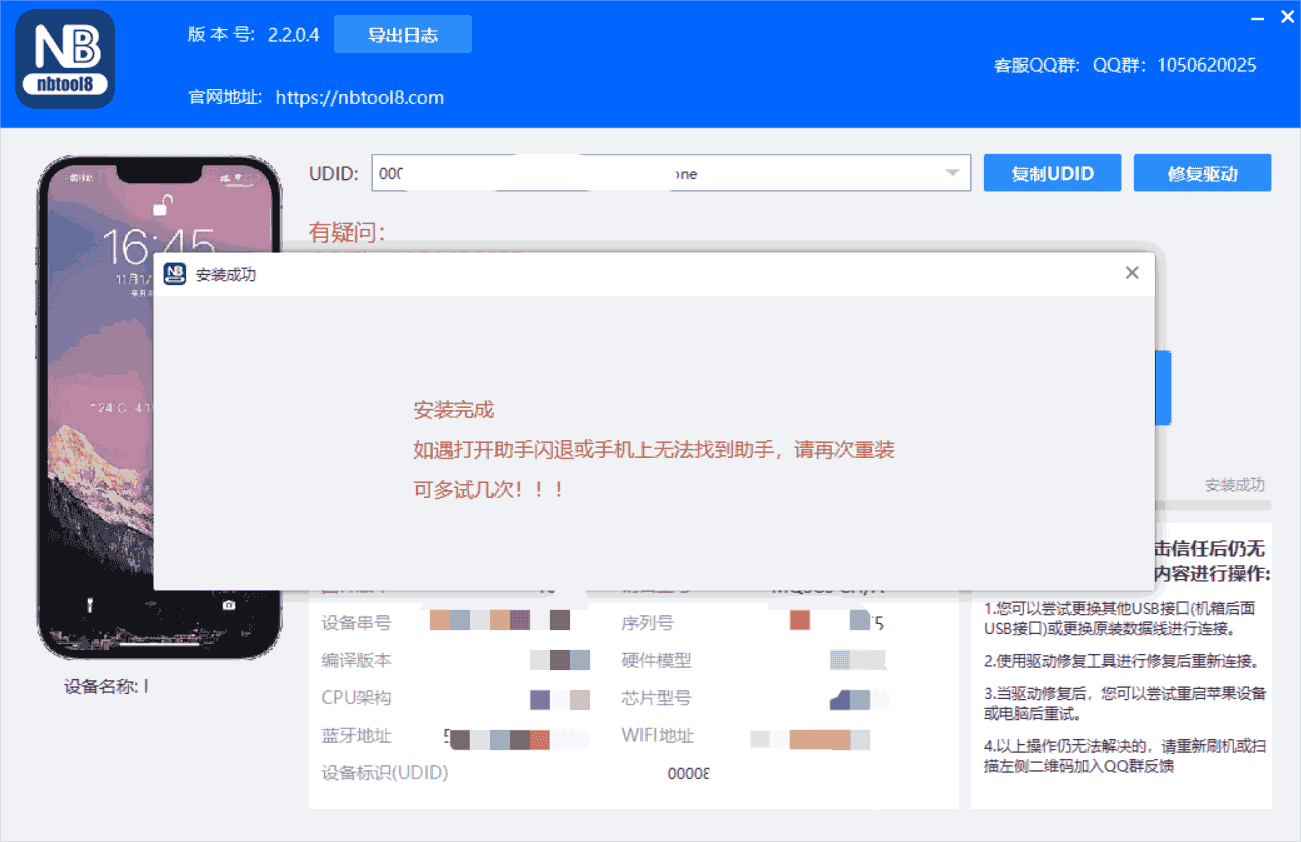Click tip 3 about 重启苹果设备
The height and width of the screenshot is (842, 1301).
point(1125,704)
